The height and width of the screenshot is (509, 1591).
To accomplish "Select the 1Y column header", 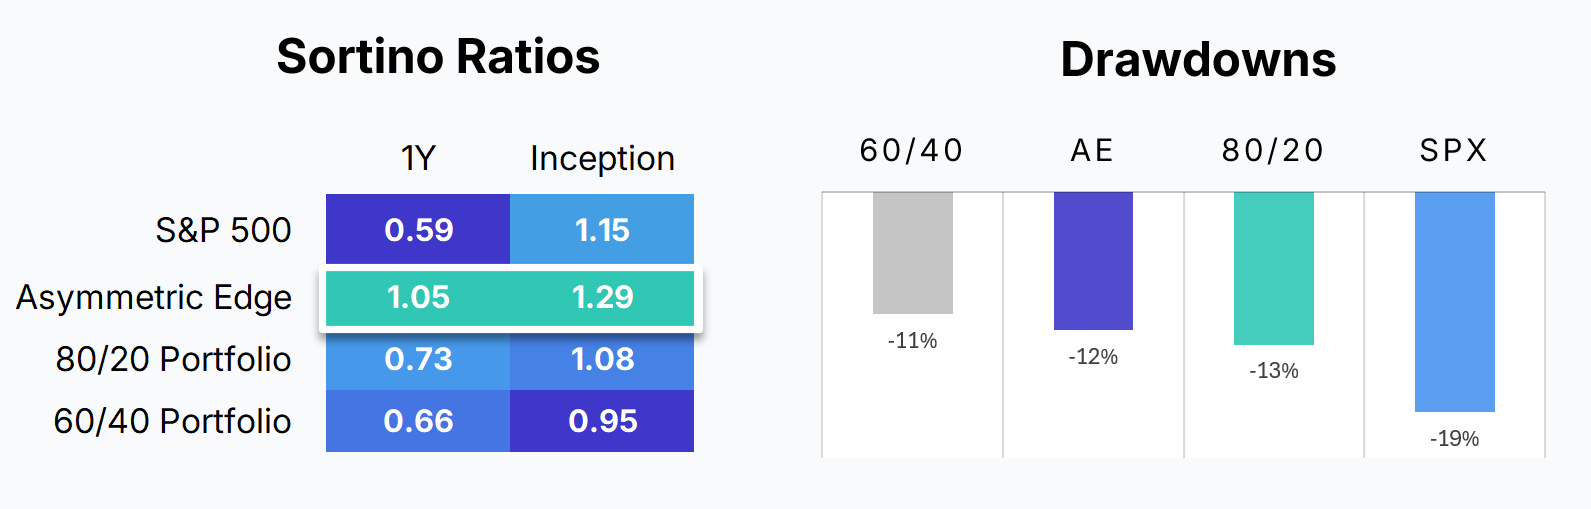I will (x=418, y=158).
